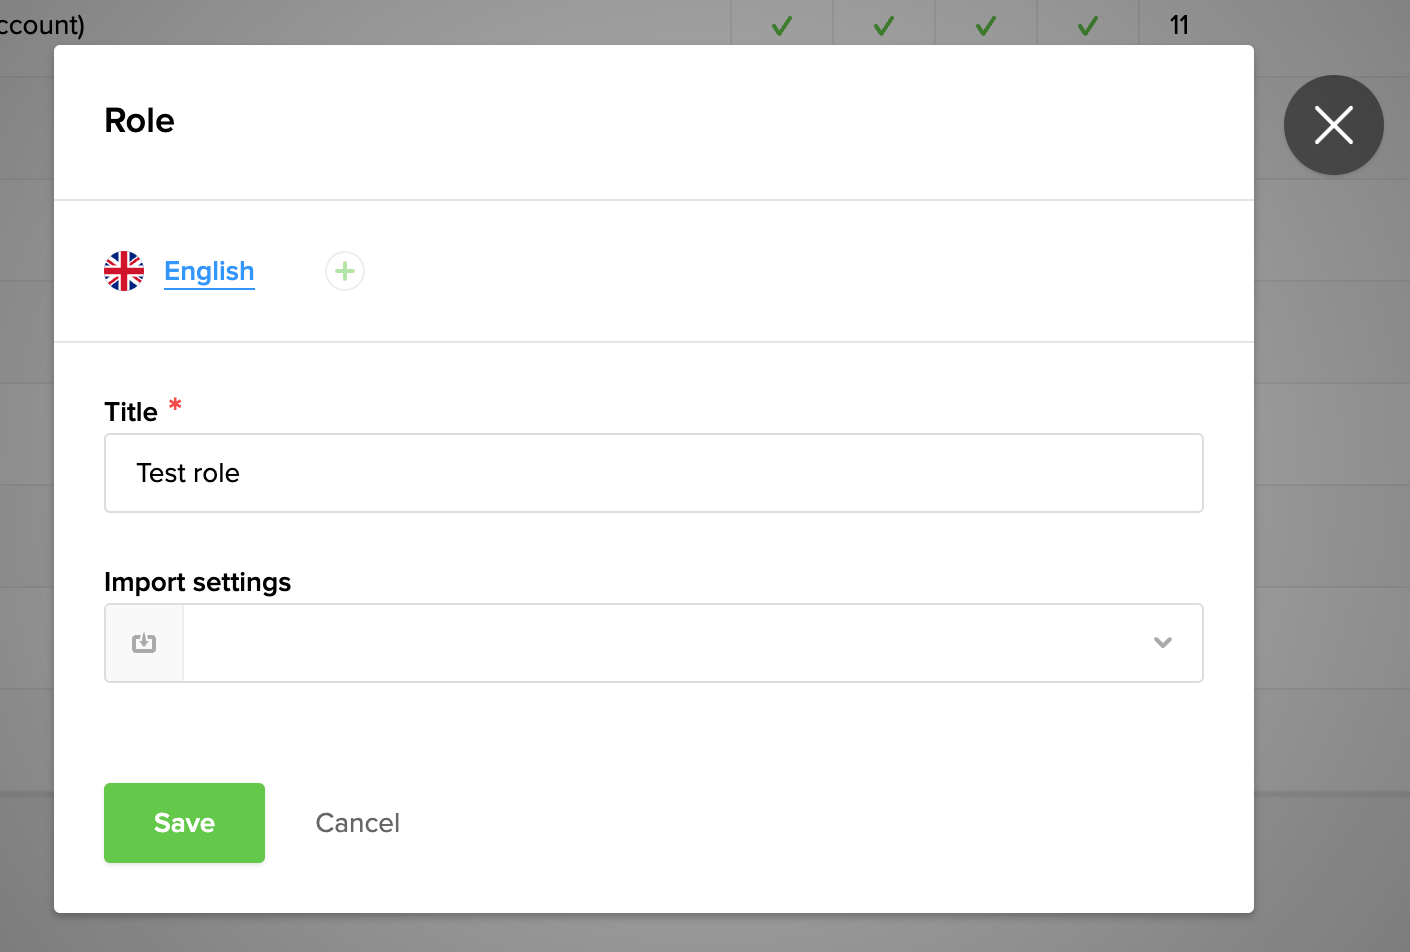Click the import icon in Import settings
1410x952 pixels.
pyautogui.click(x=144, y=643)
